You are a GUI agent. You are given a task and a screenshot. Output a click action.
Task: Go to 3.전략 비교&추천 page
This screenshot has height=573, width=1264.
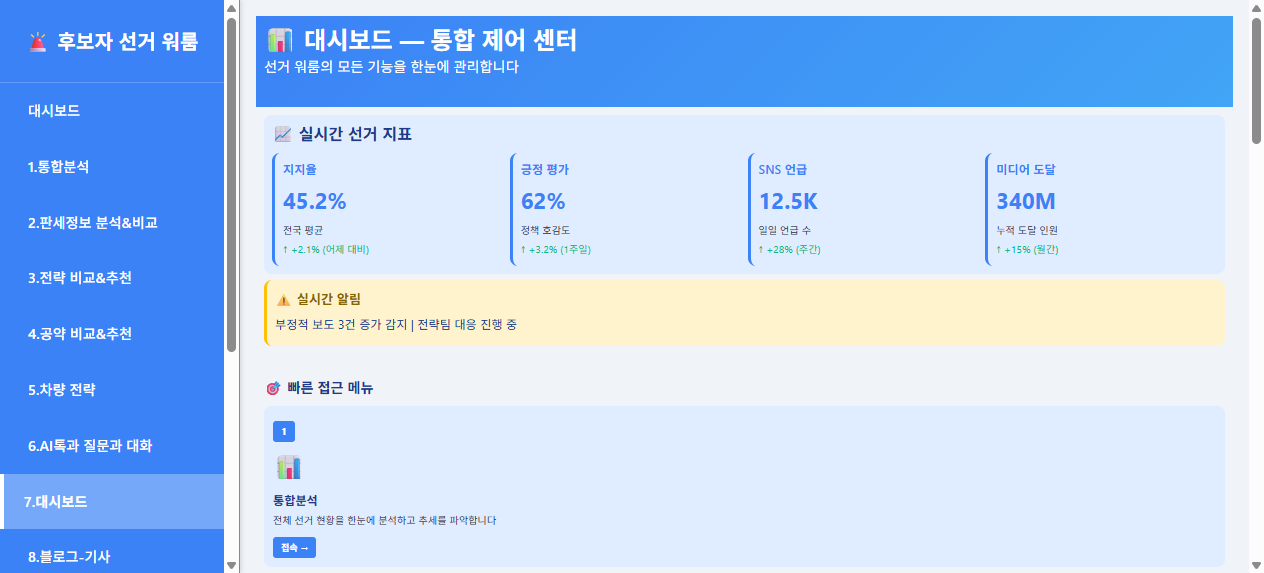[79, 278]
